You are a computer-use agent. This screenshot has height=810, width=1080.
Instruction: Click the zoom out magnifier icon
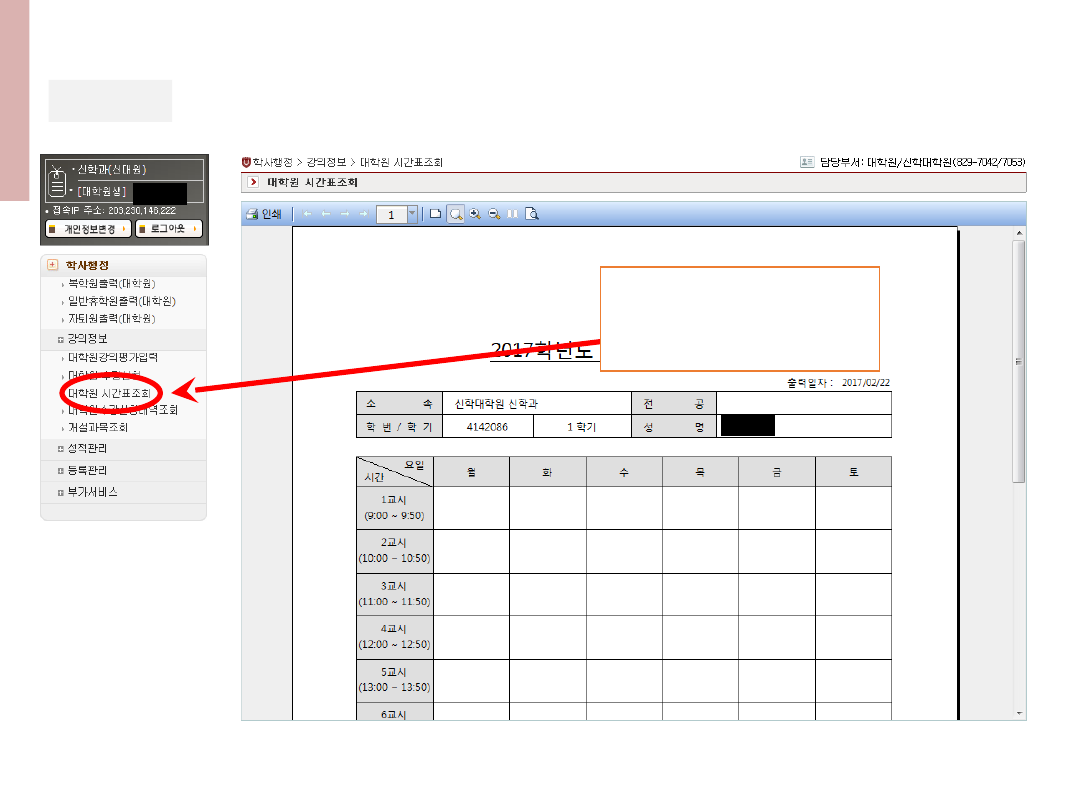pos(494,214)
